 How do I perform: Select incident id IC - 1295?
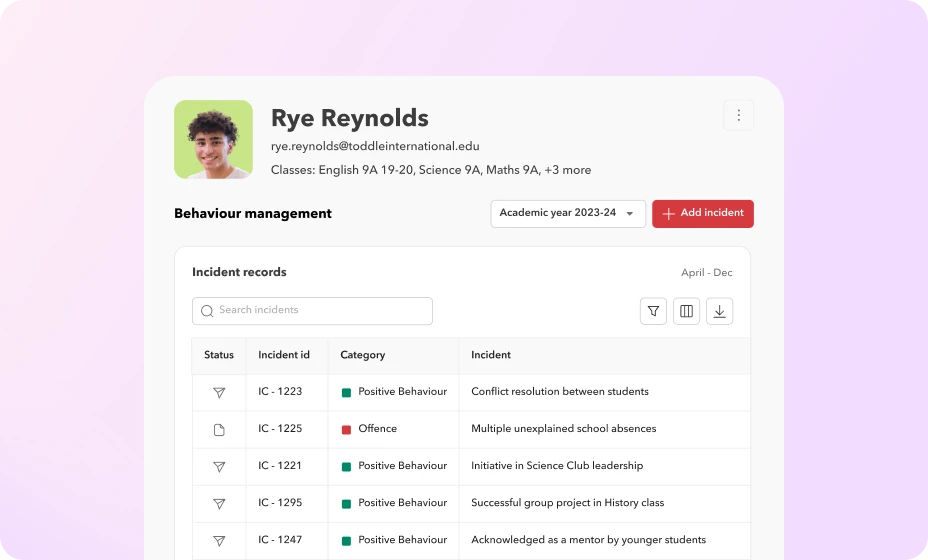[x=280, y=502]
